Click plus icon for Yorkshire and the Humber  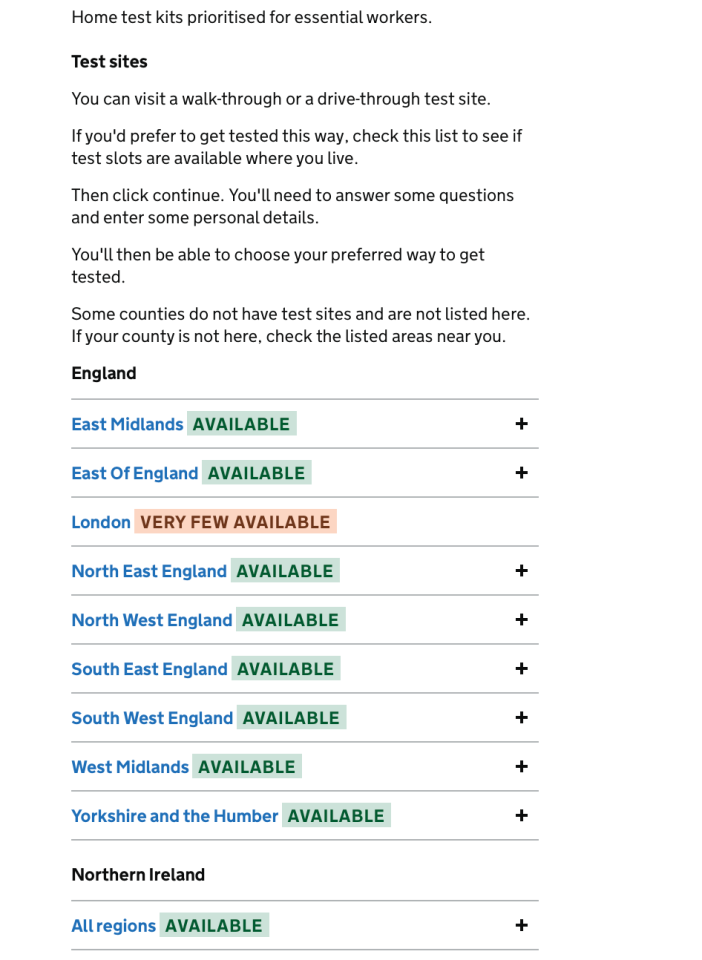pos(521,816)
